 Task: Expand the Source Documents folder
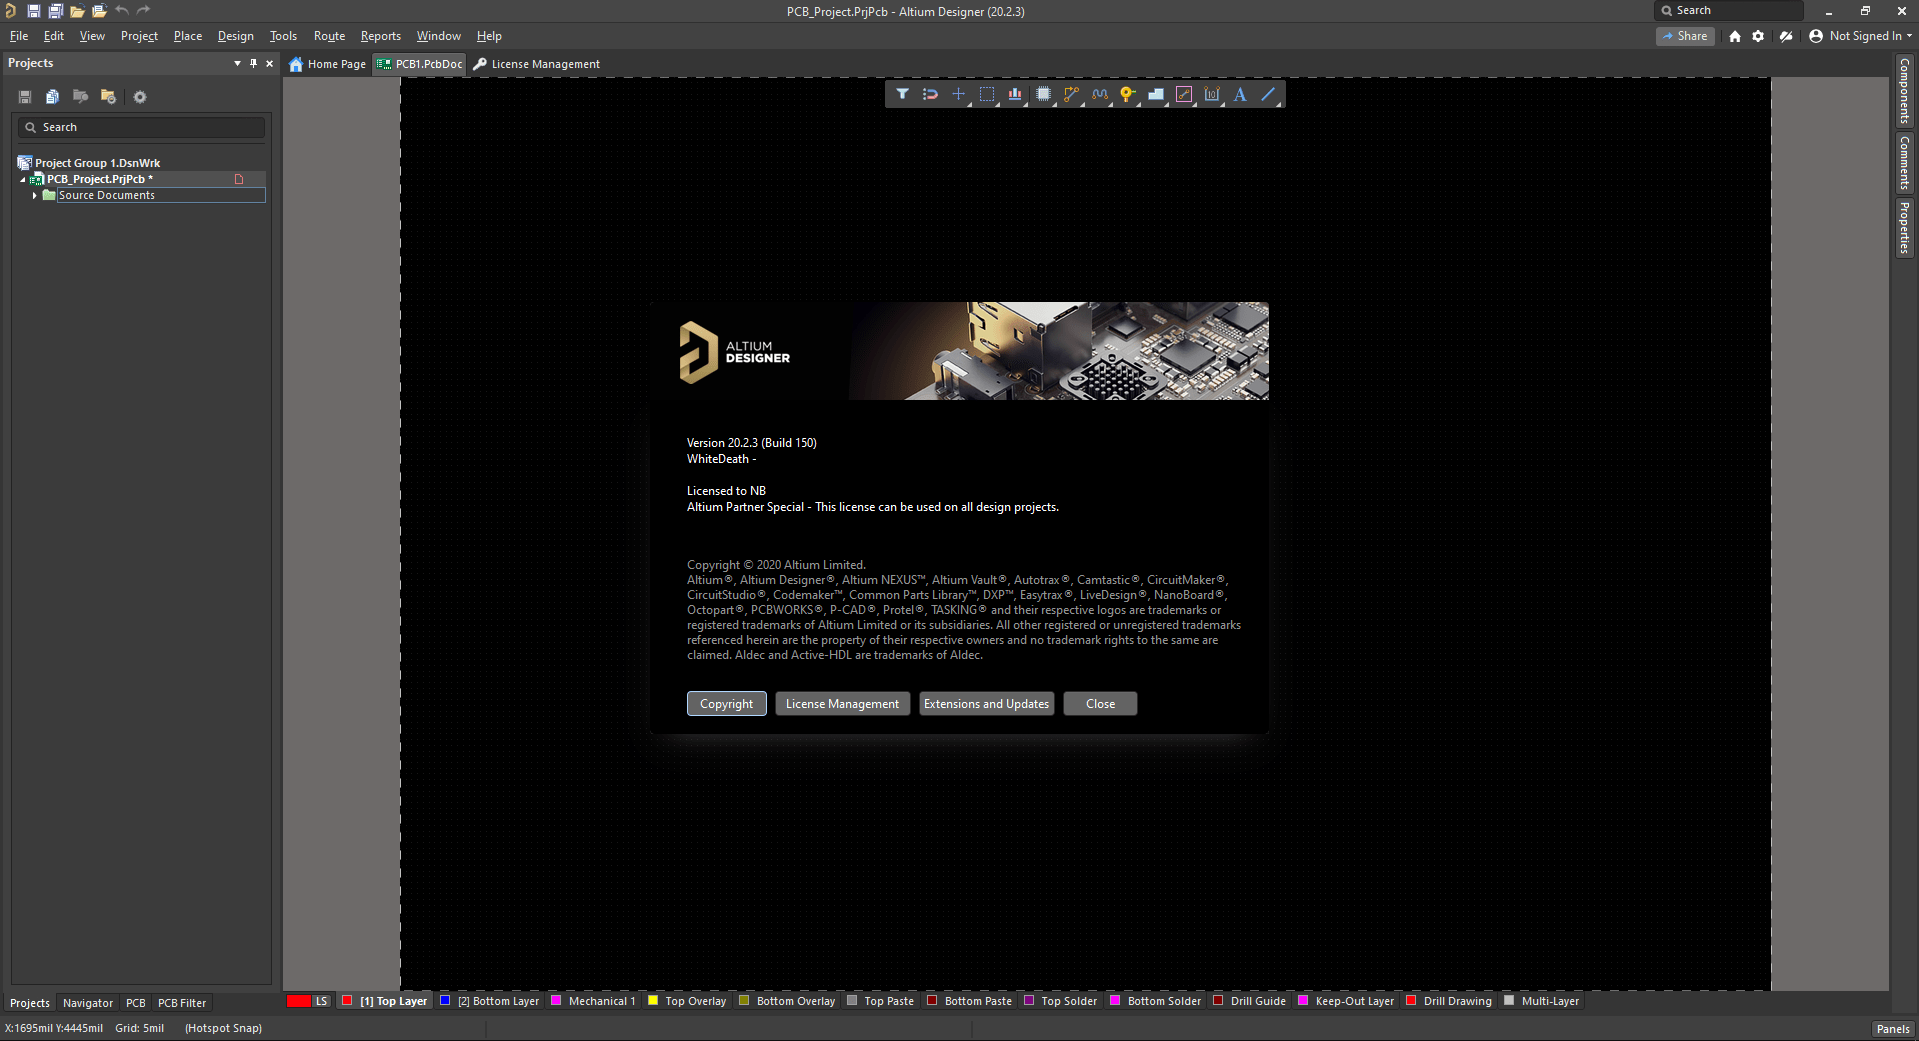35,195
